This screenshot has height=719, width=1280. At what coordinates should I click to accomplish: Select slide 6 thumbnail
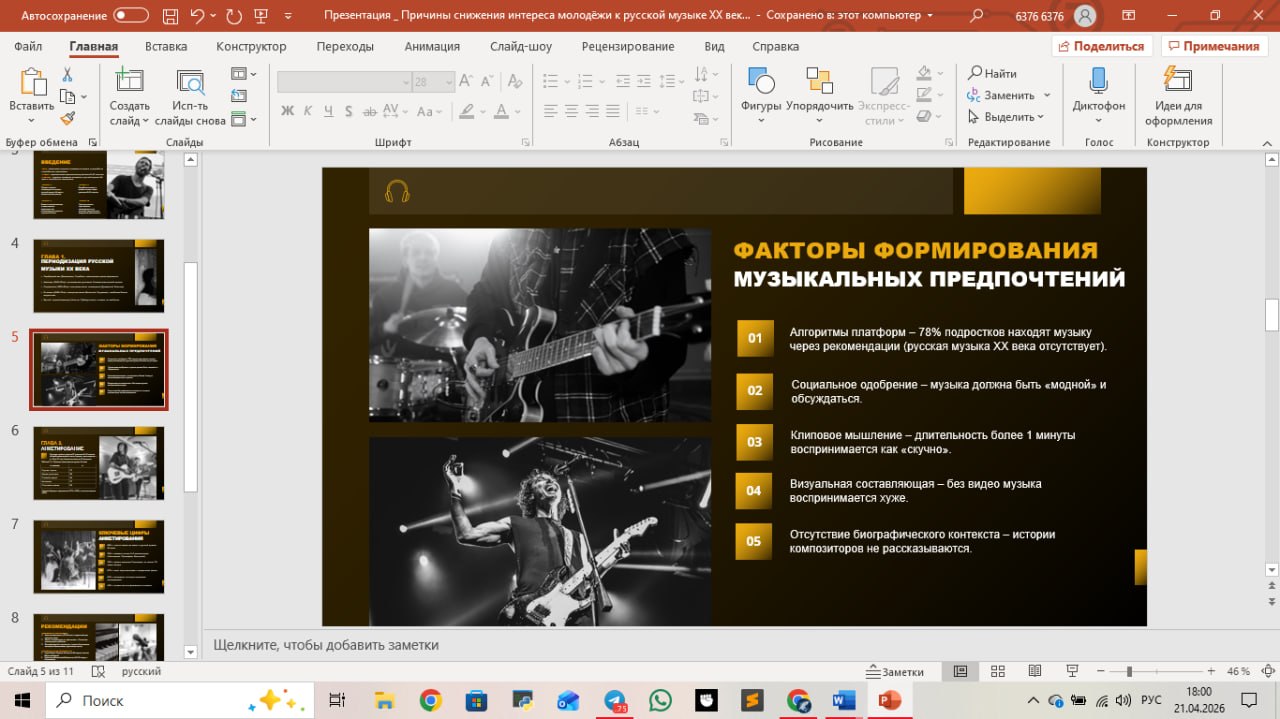(x=98, y=463)
